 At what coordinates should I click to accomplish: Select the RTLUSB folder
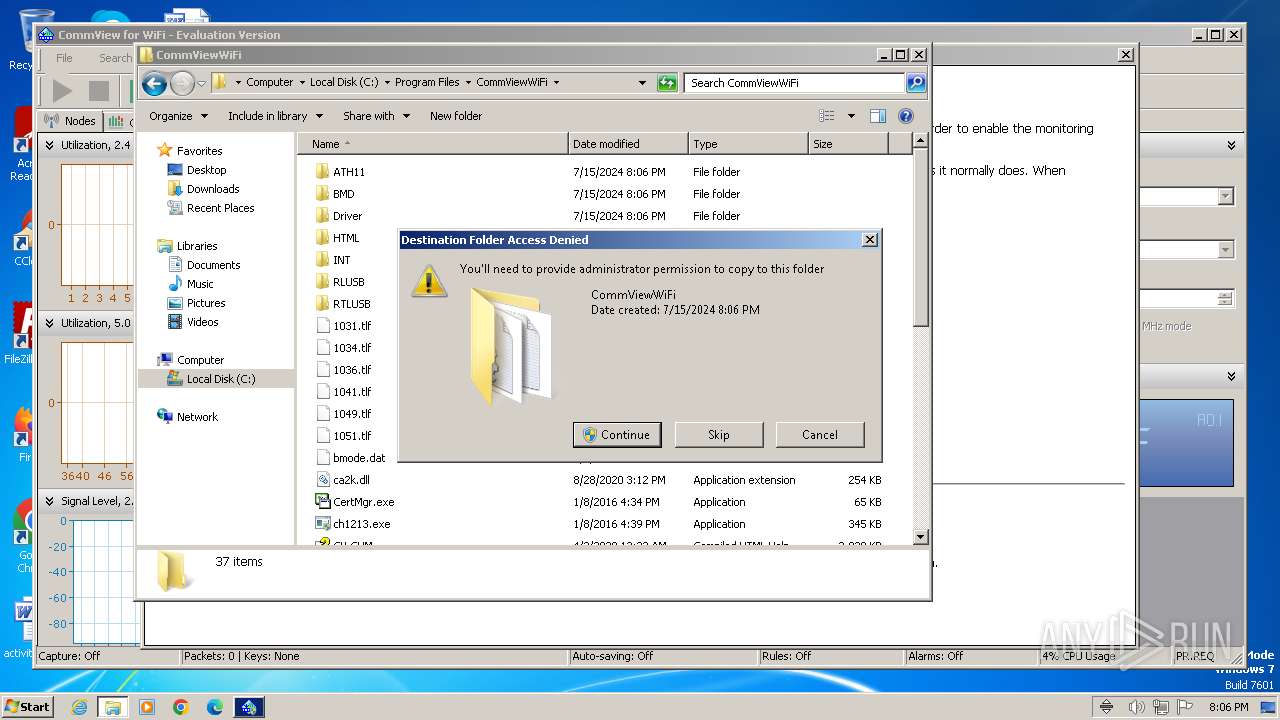click(x=343, y=304)
